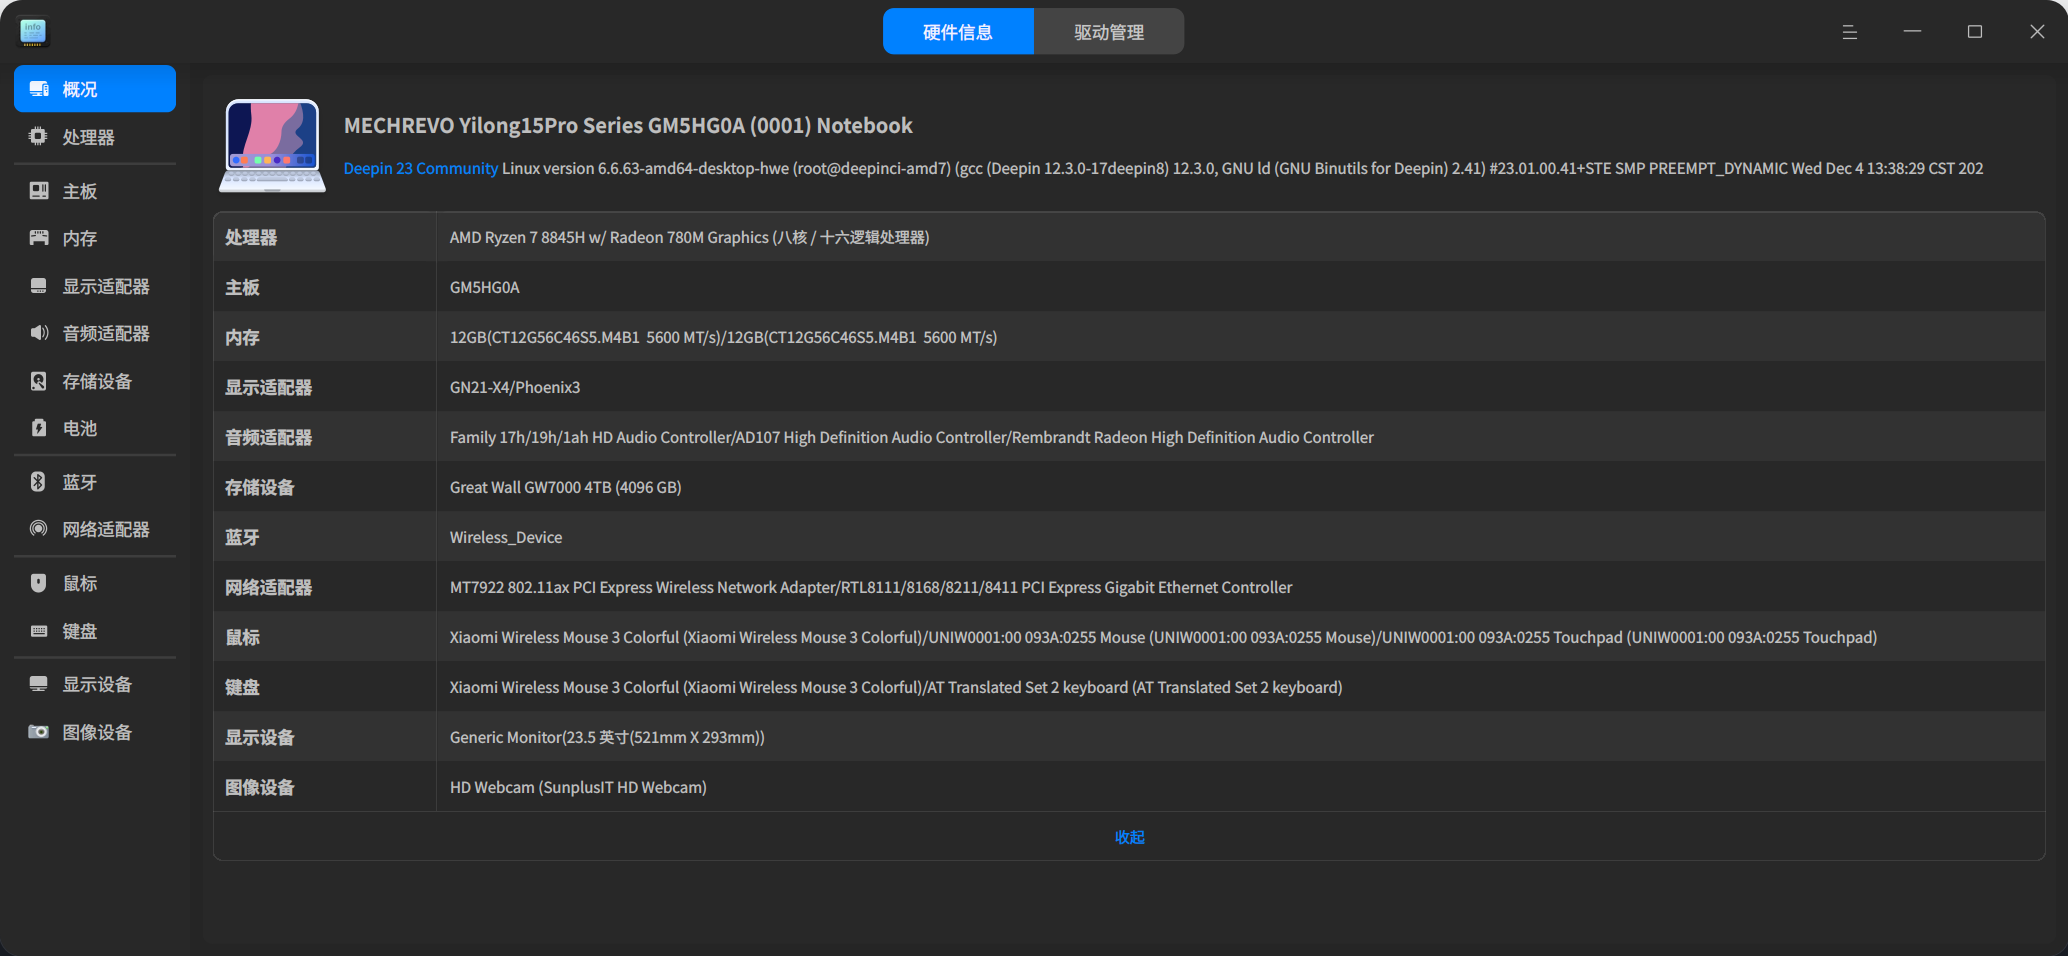Open the 图像设备 camera icon

pyautogui.click(x=39, y=732)
